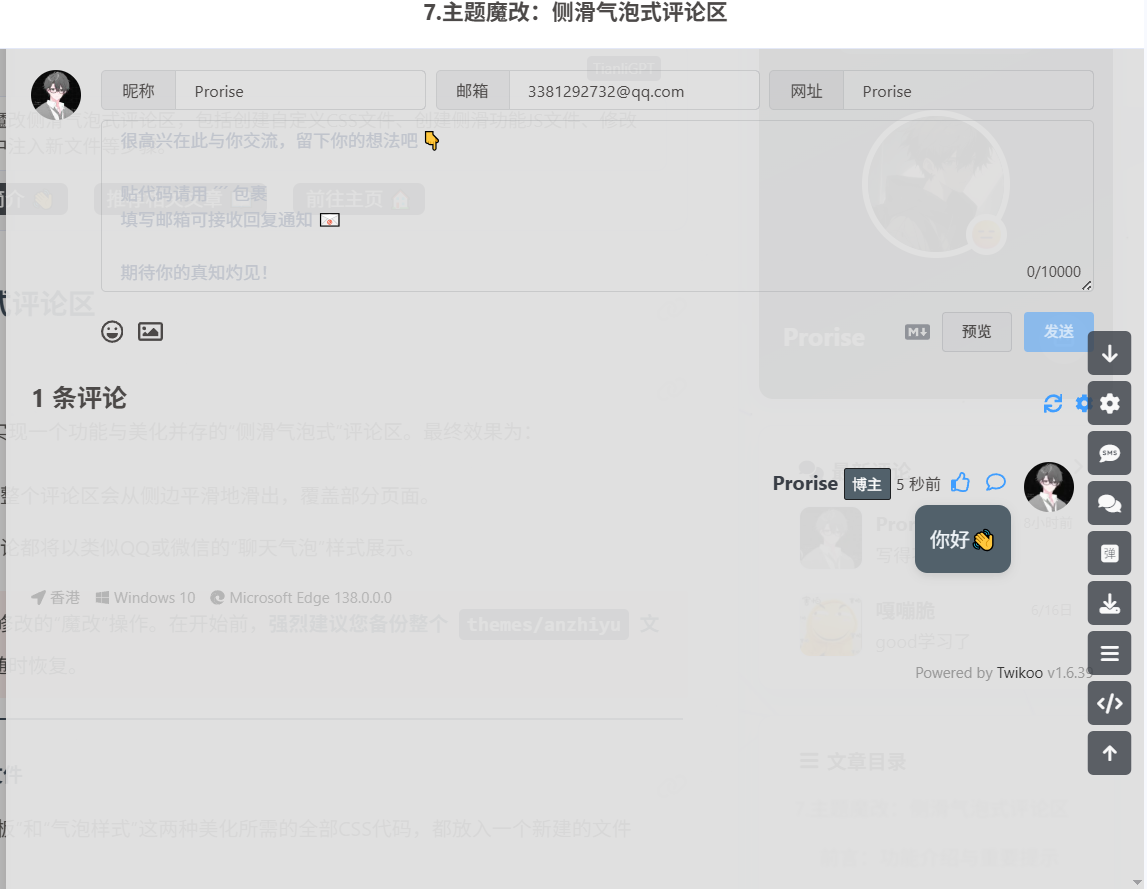Click the 昵称 nickname input field
Screen dimensions: 1147x889
(x=300, y=91)
